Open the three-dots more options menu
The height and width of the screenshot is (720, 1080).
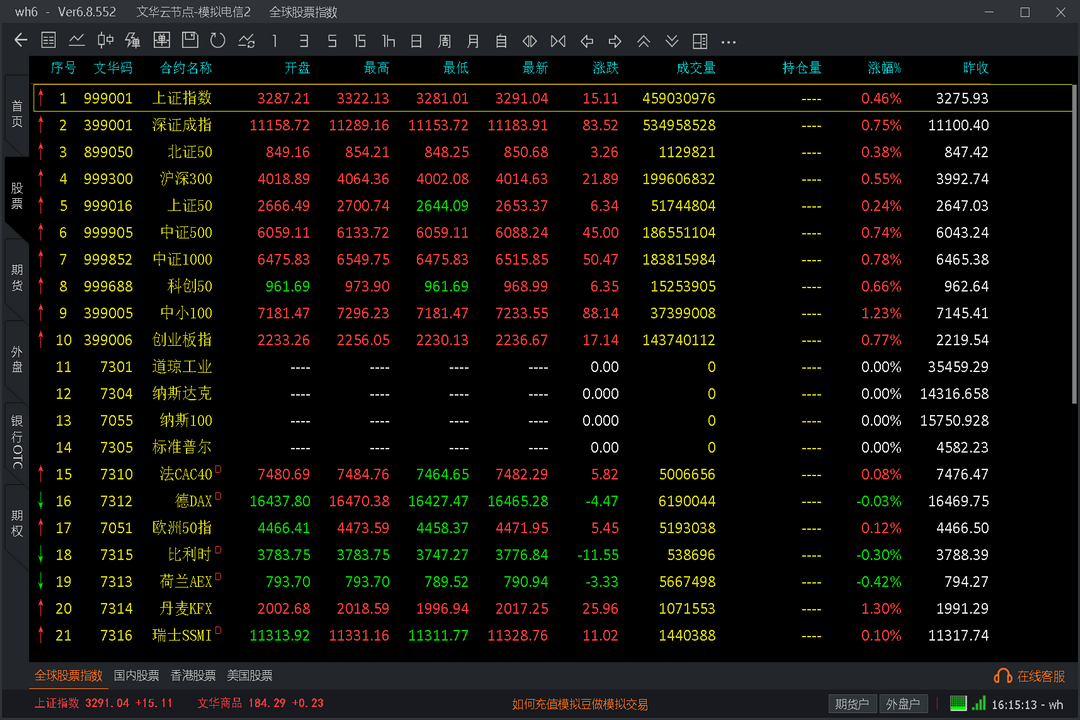click(x=728, y=41)
